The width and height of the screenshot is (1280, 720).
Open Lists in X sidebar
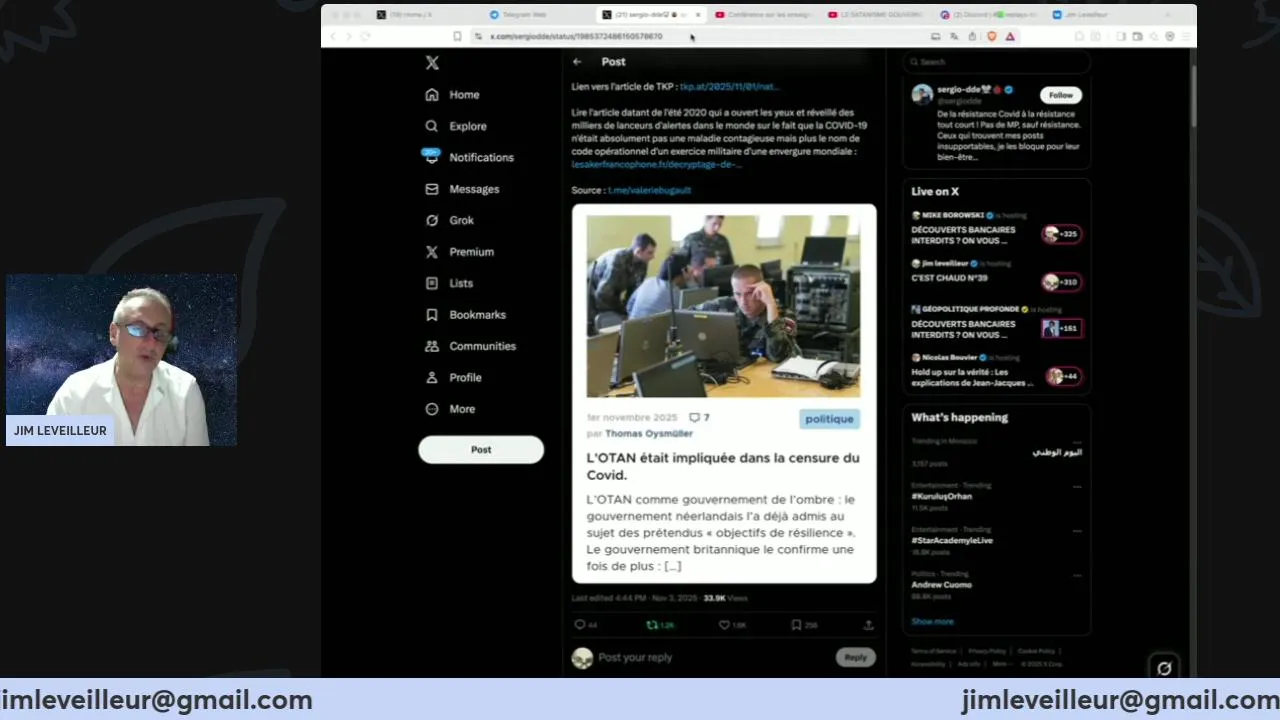coord(449,283)
